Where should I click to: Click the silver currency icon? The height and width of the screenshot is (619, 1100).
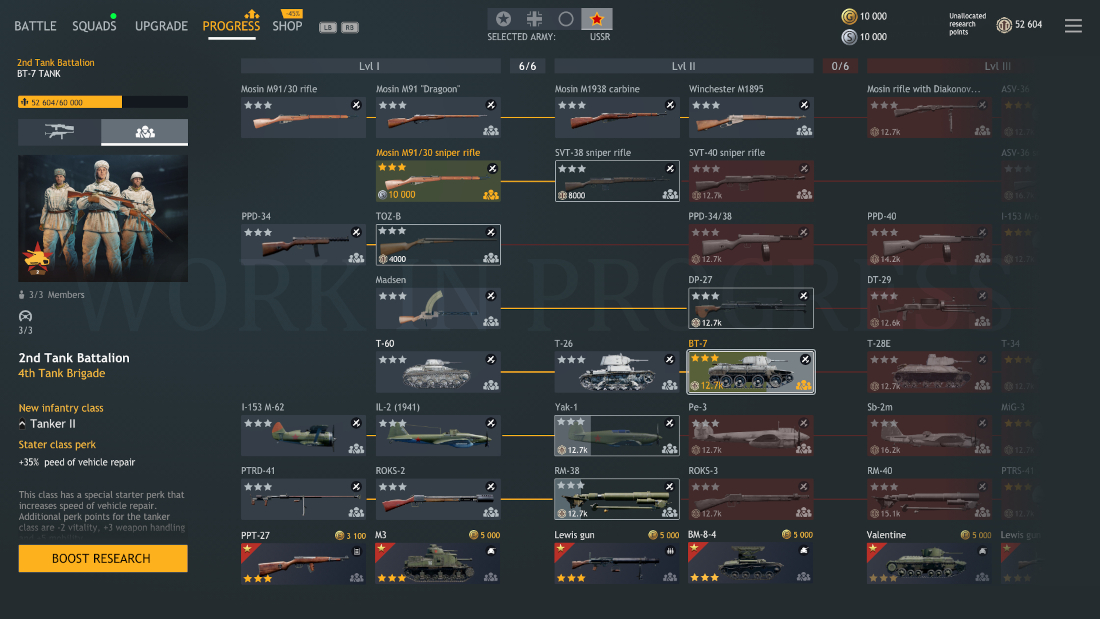click(849, 37)
